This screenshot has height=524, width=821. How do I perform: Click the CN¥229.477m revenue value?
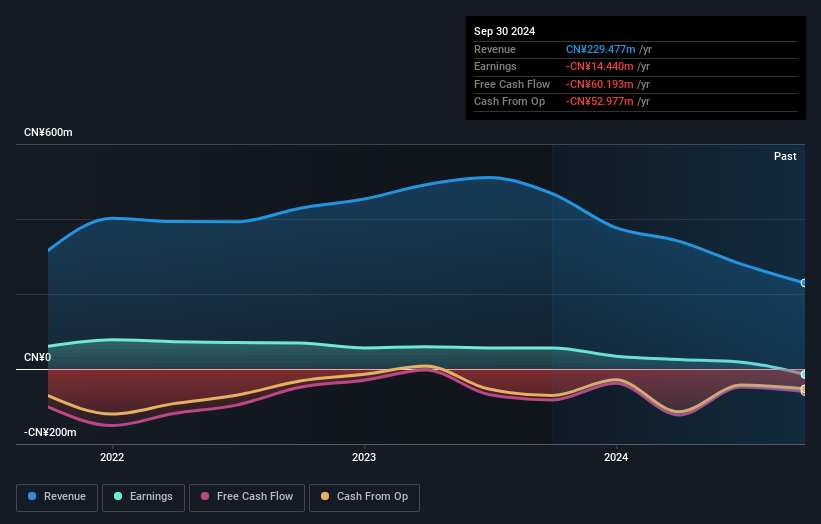pyautogui.click(x=601, y=49)
